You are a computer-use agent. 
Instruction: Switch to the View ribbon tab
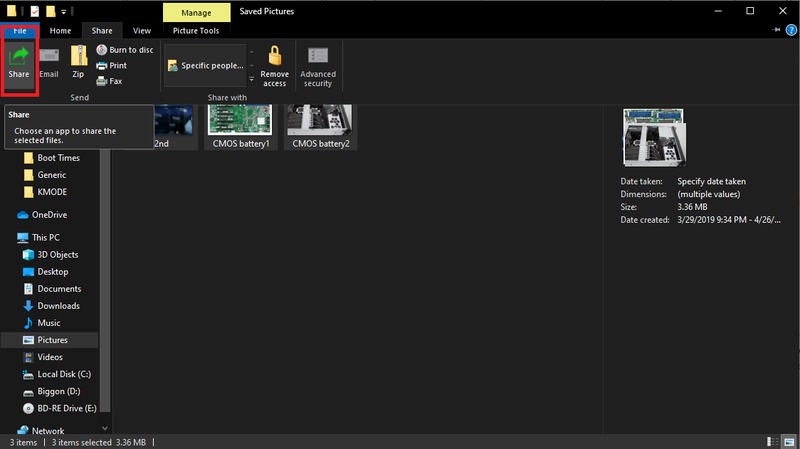(142, 31)
